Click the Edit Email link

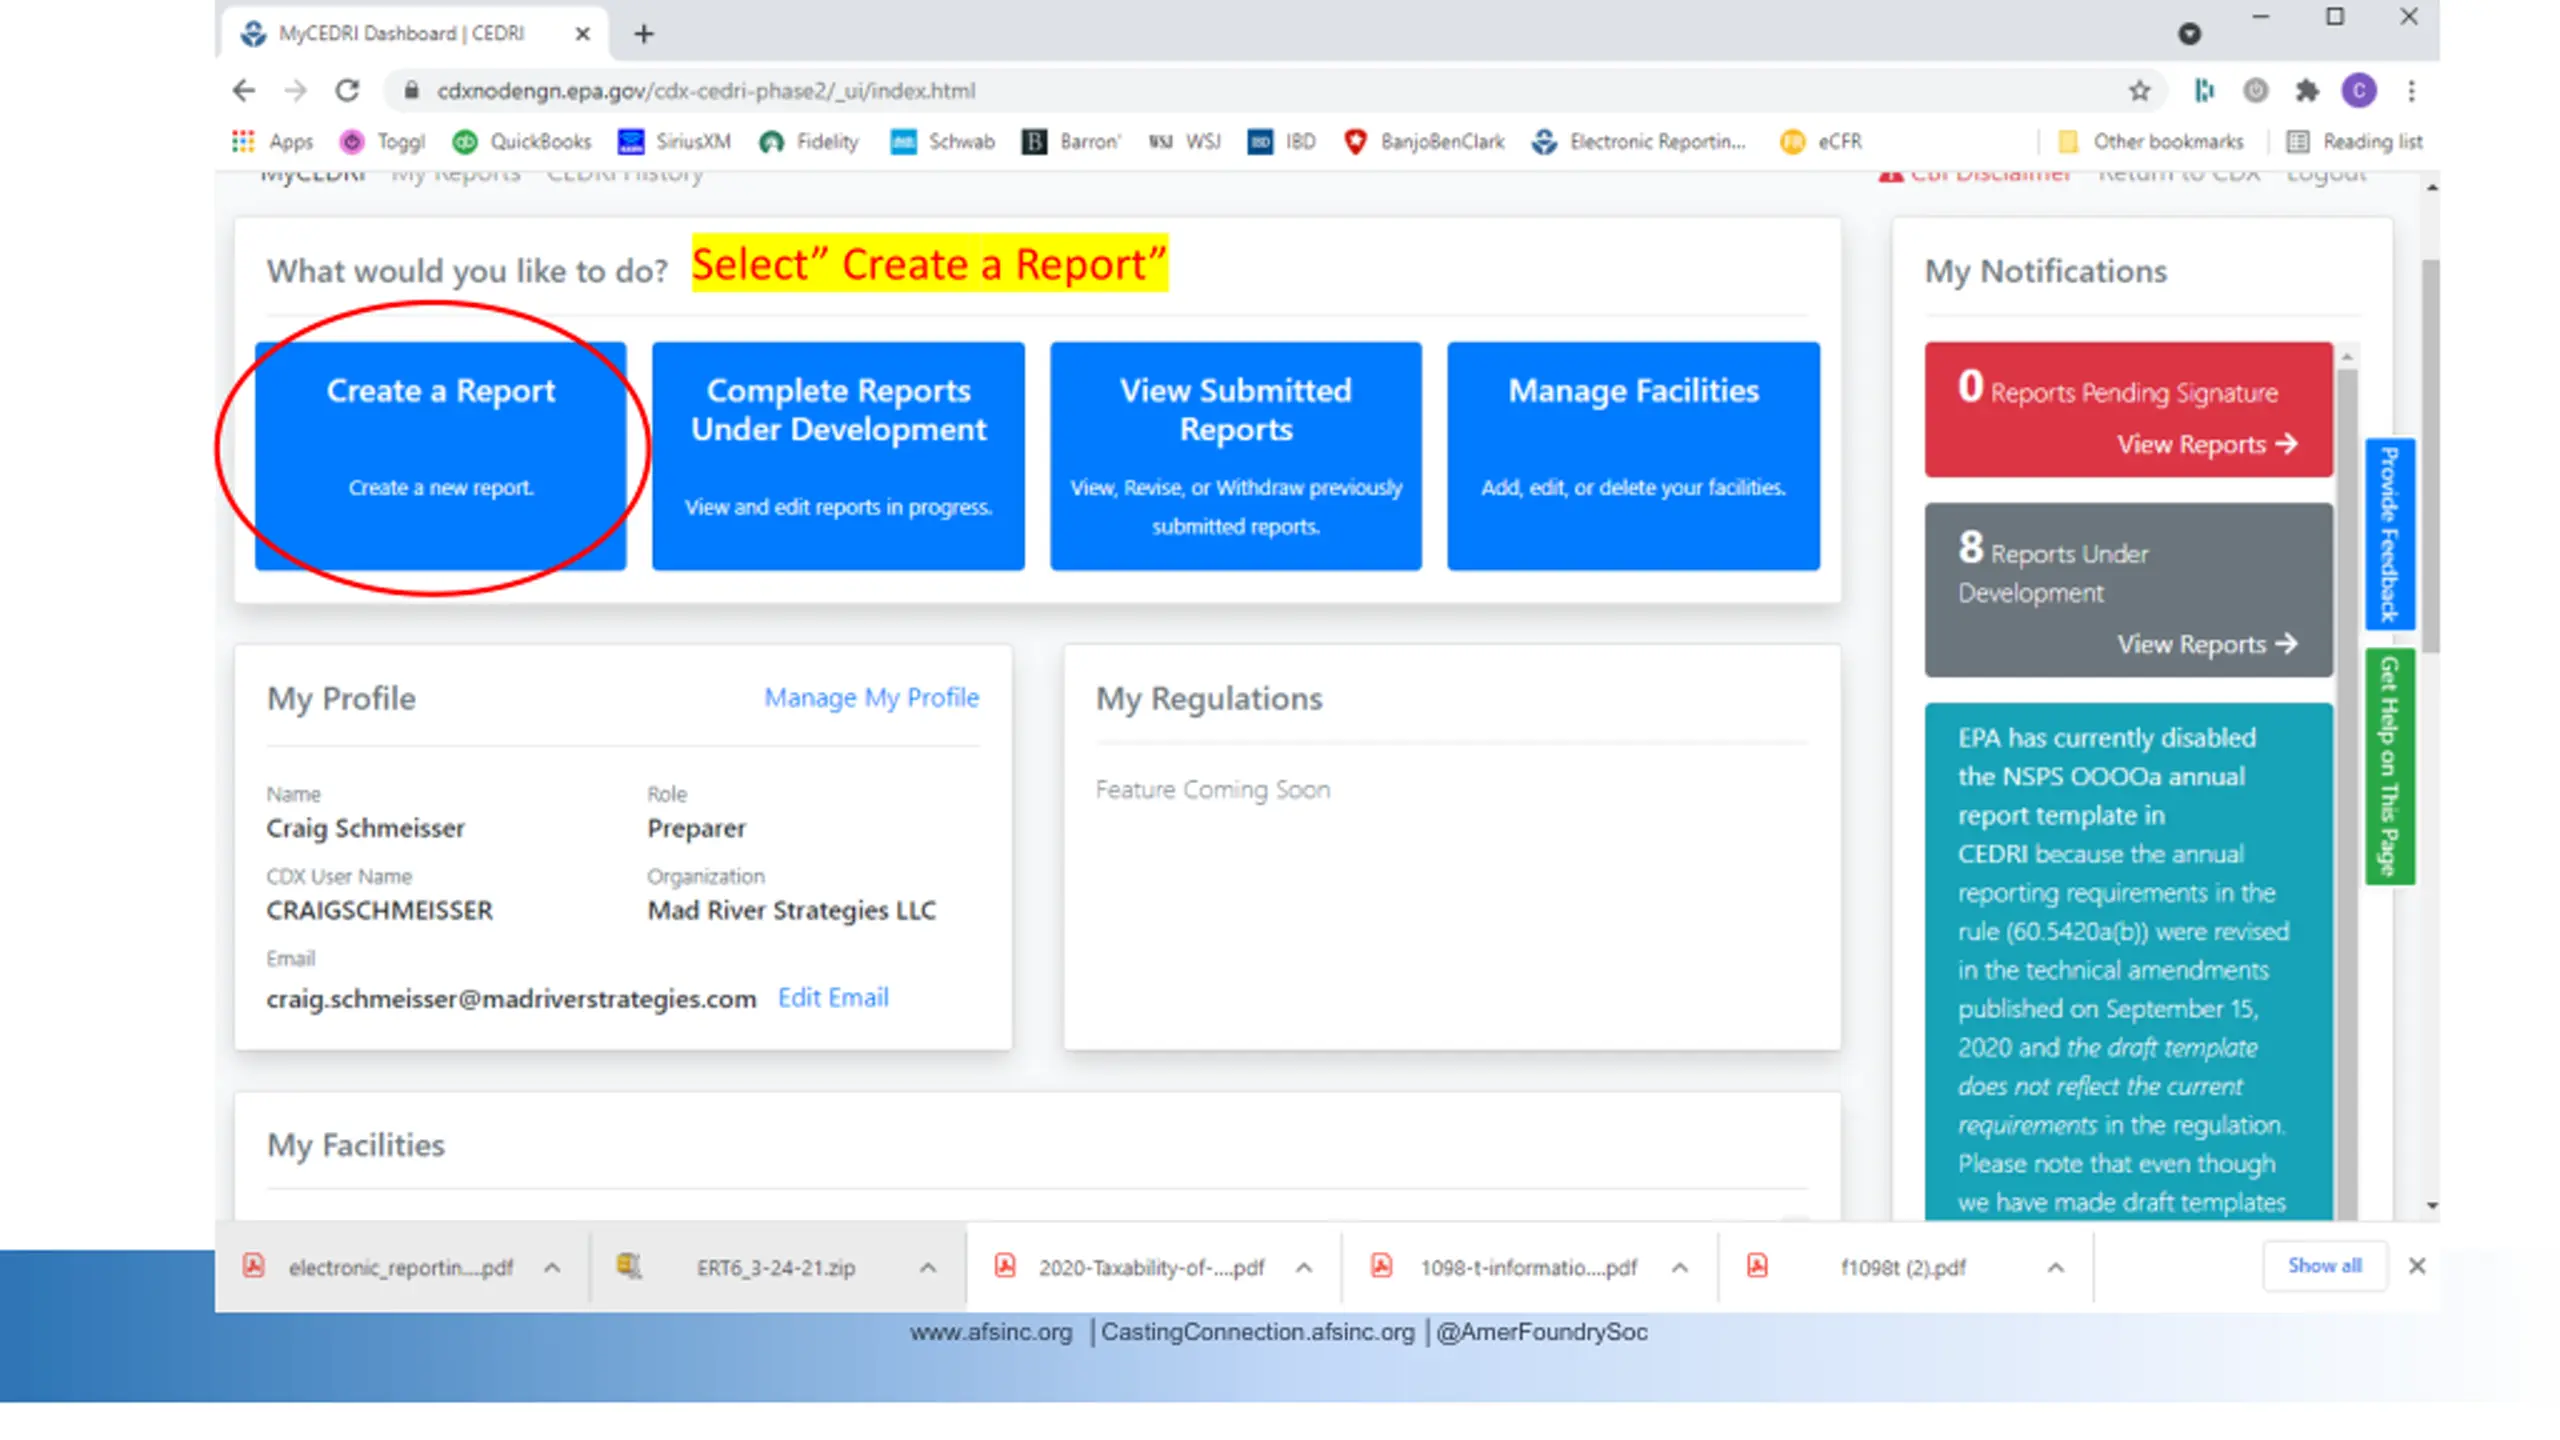point(833,997)
